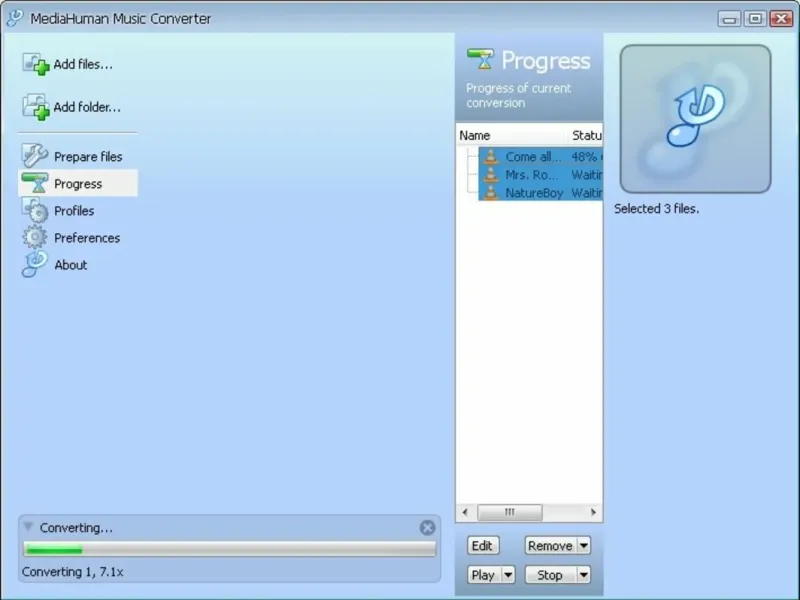The width and height of the screenshot is (800, 600).
Task: Click the Remove button
Action: click(551, 546)
